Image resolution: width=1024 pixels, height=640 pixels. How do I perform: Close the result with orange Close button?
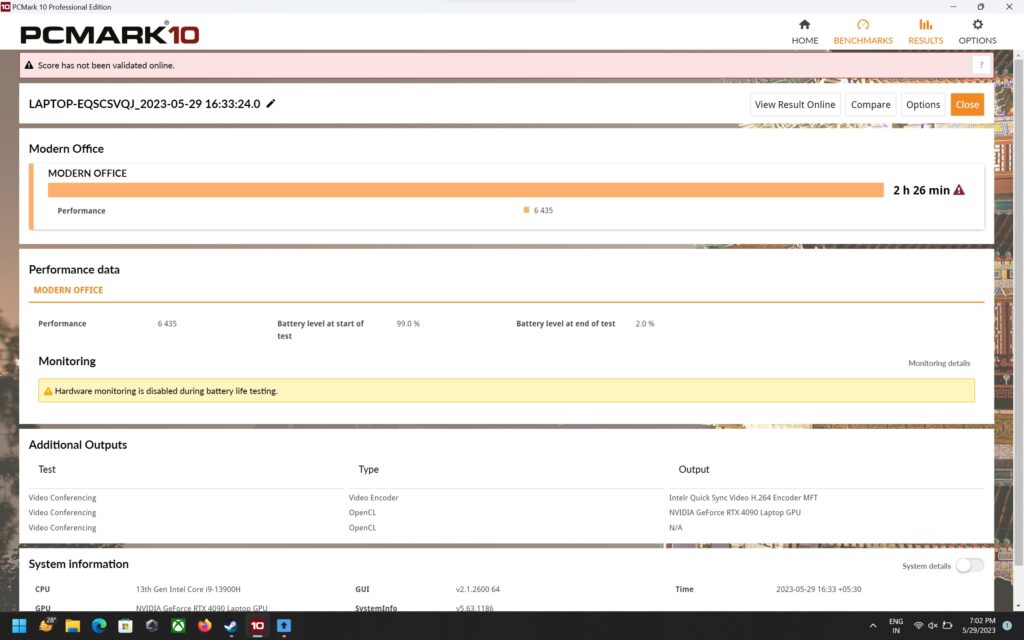(967, 104)
